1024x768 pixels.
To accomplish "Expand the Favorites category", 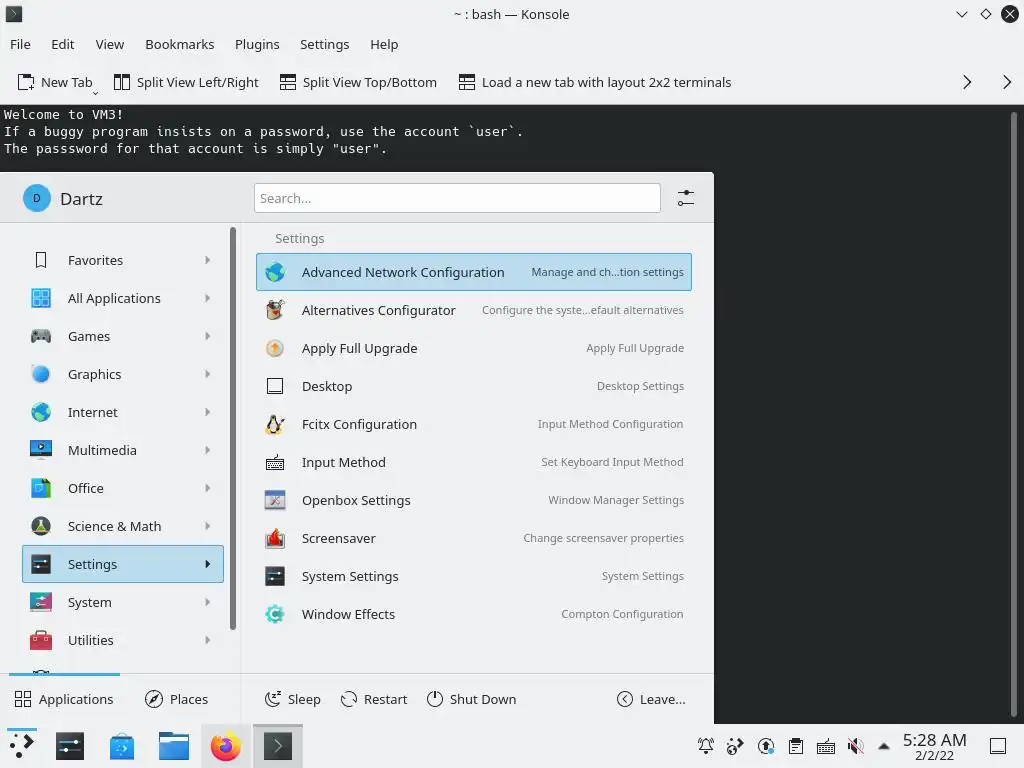I will (x=123, y=260).
